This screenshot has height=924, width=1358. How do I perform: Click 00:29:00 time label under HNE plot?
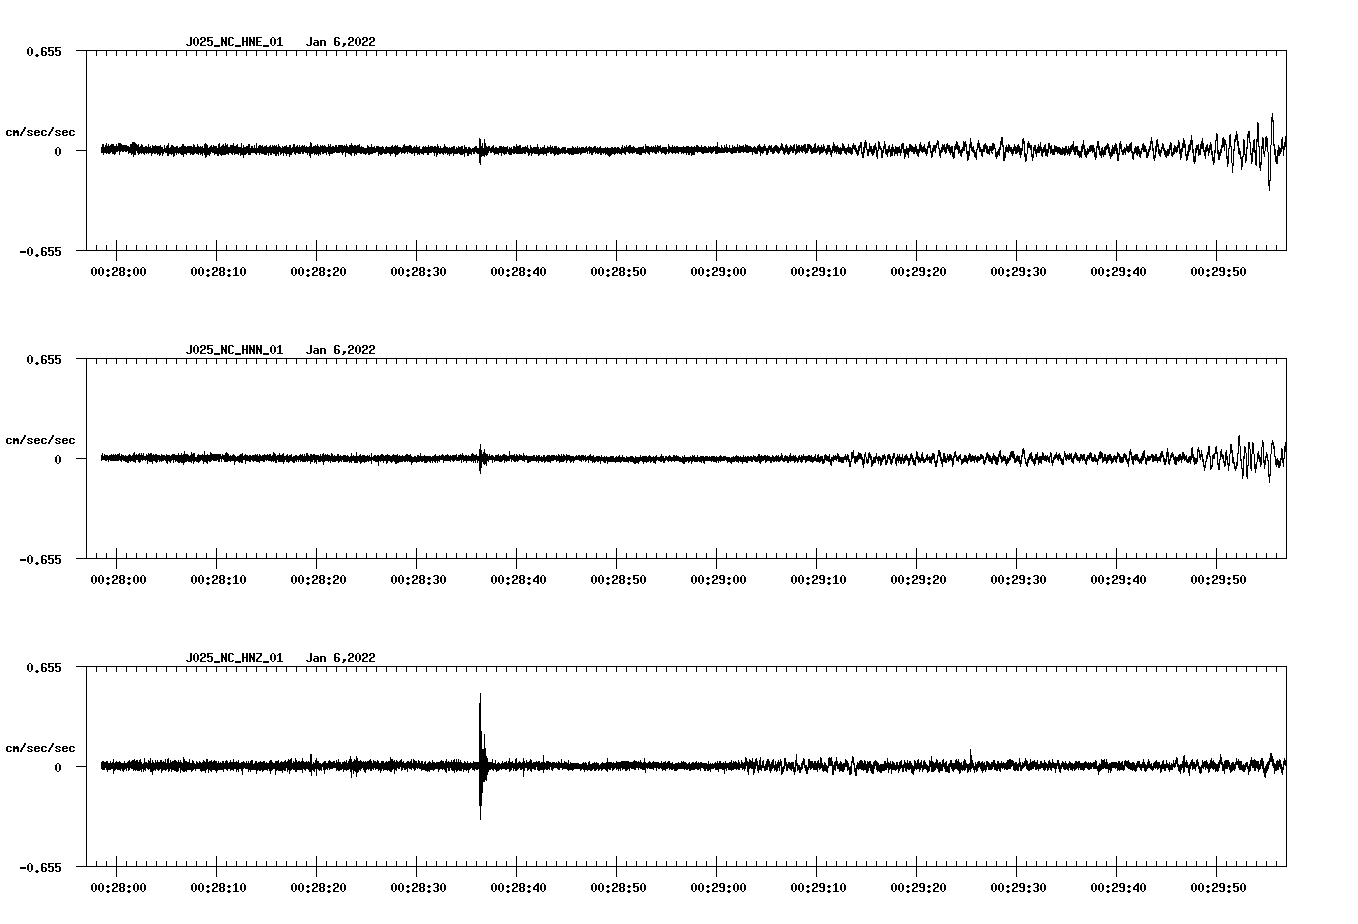pos(718,271)
